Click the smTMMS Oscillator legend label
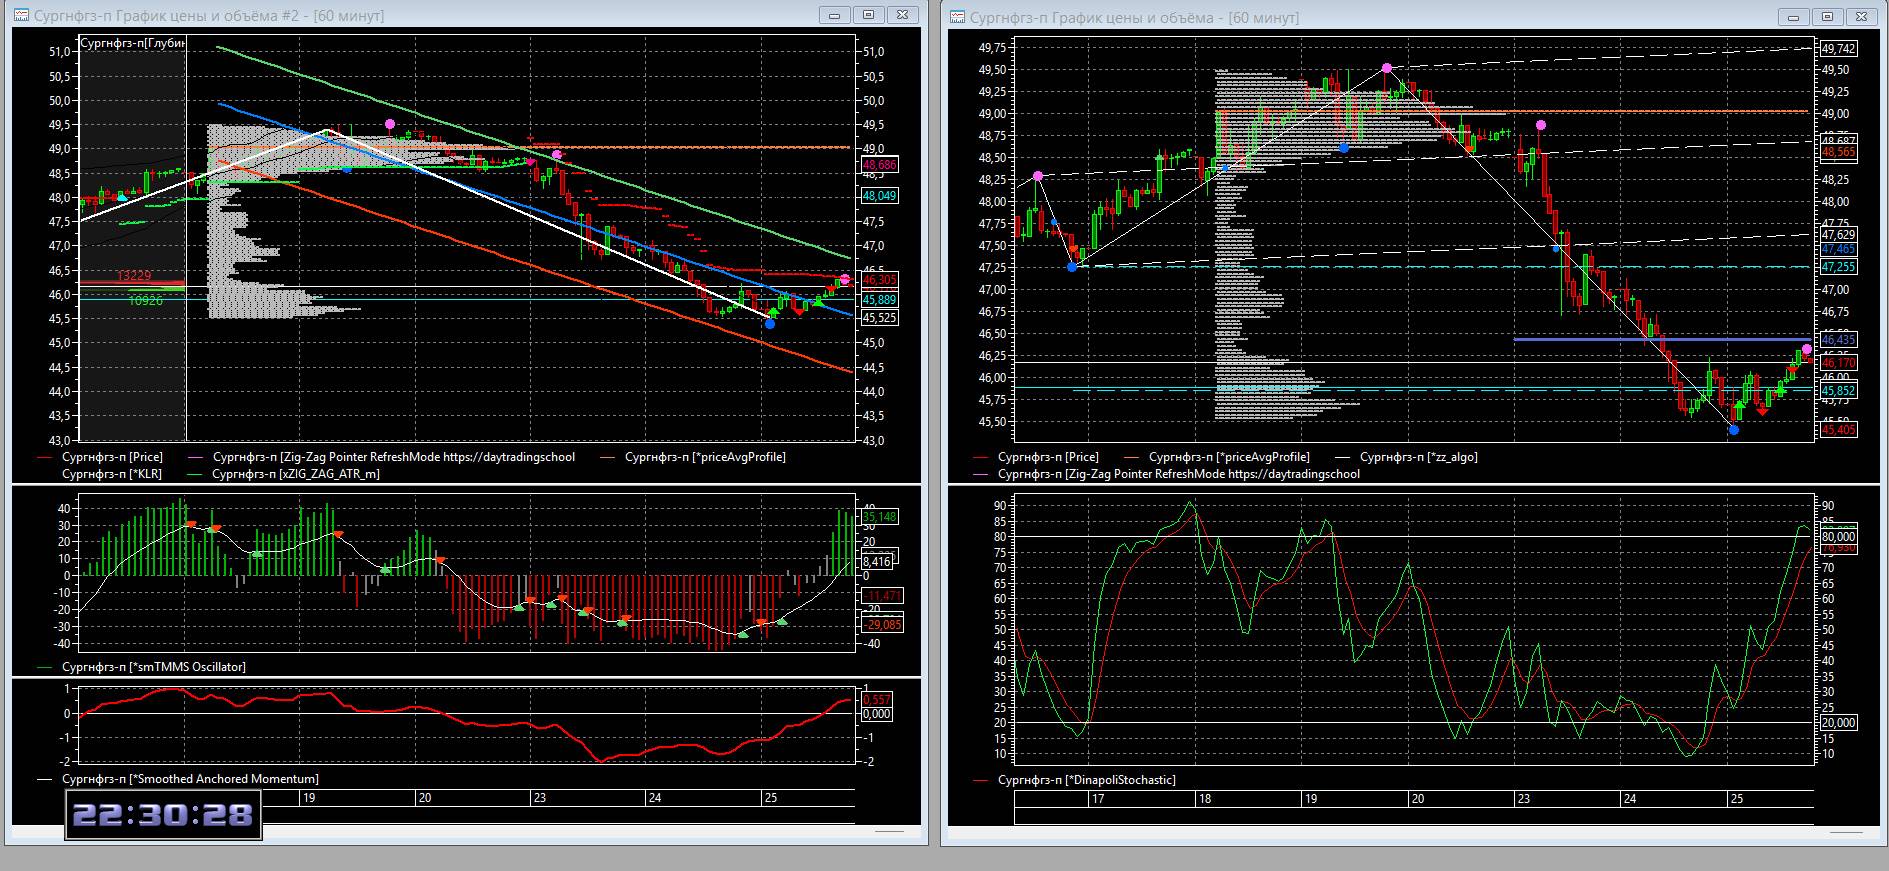The width and height of the screenshot is (1889, 871). click(x=153, y=666)
